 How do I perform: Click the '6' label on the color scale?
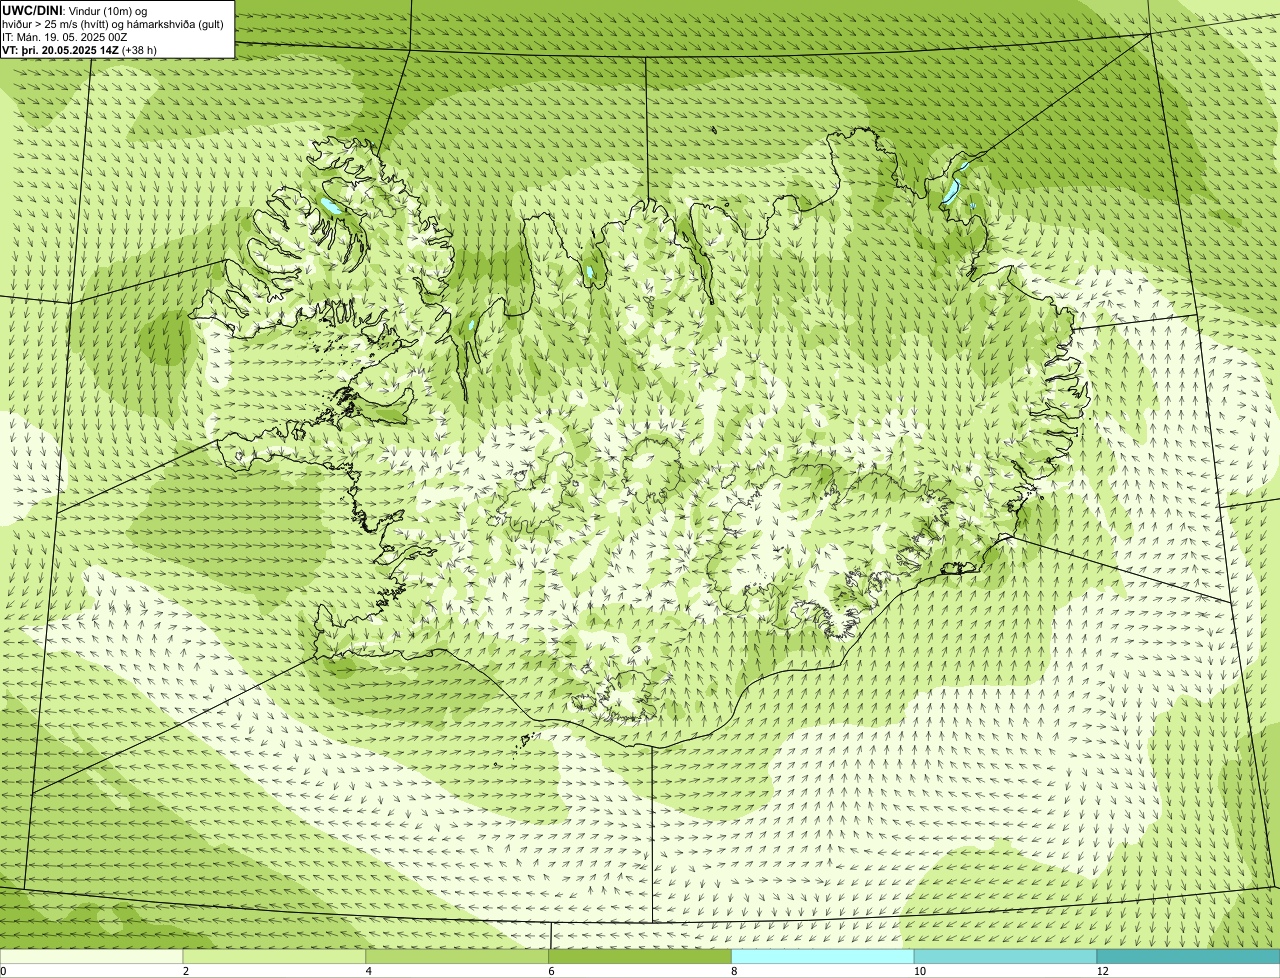pyautogui.click(x=552, y=971)
